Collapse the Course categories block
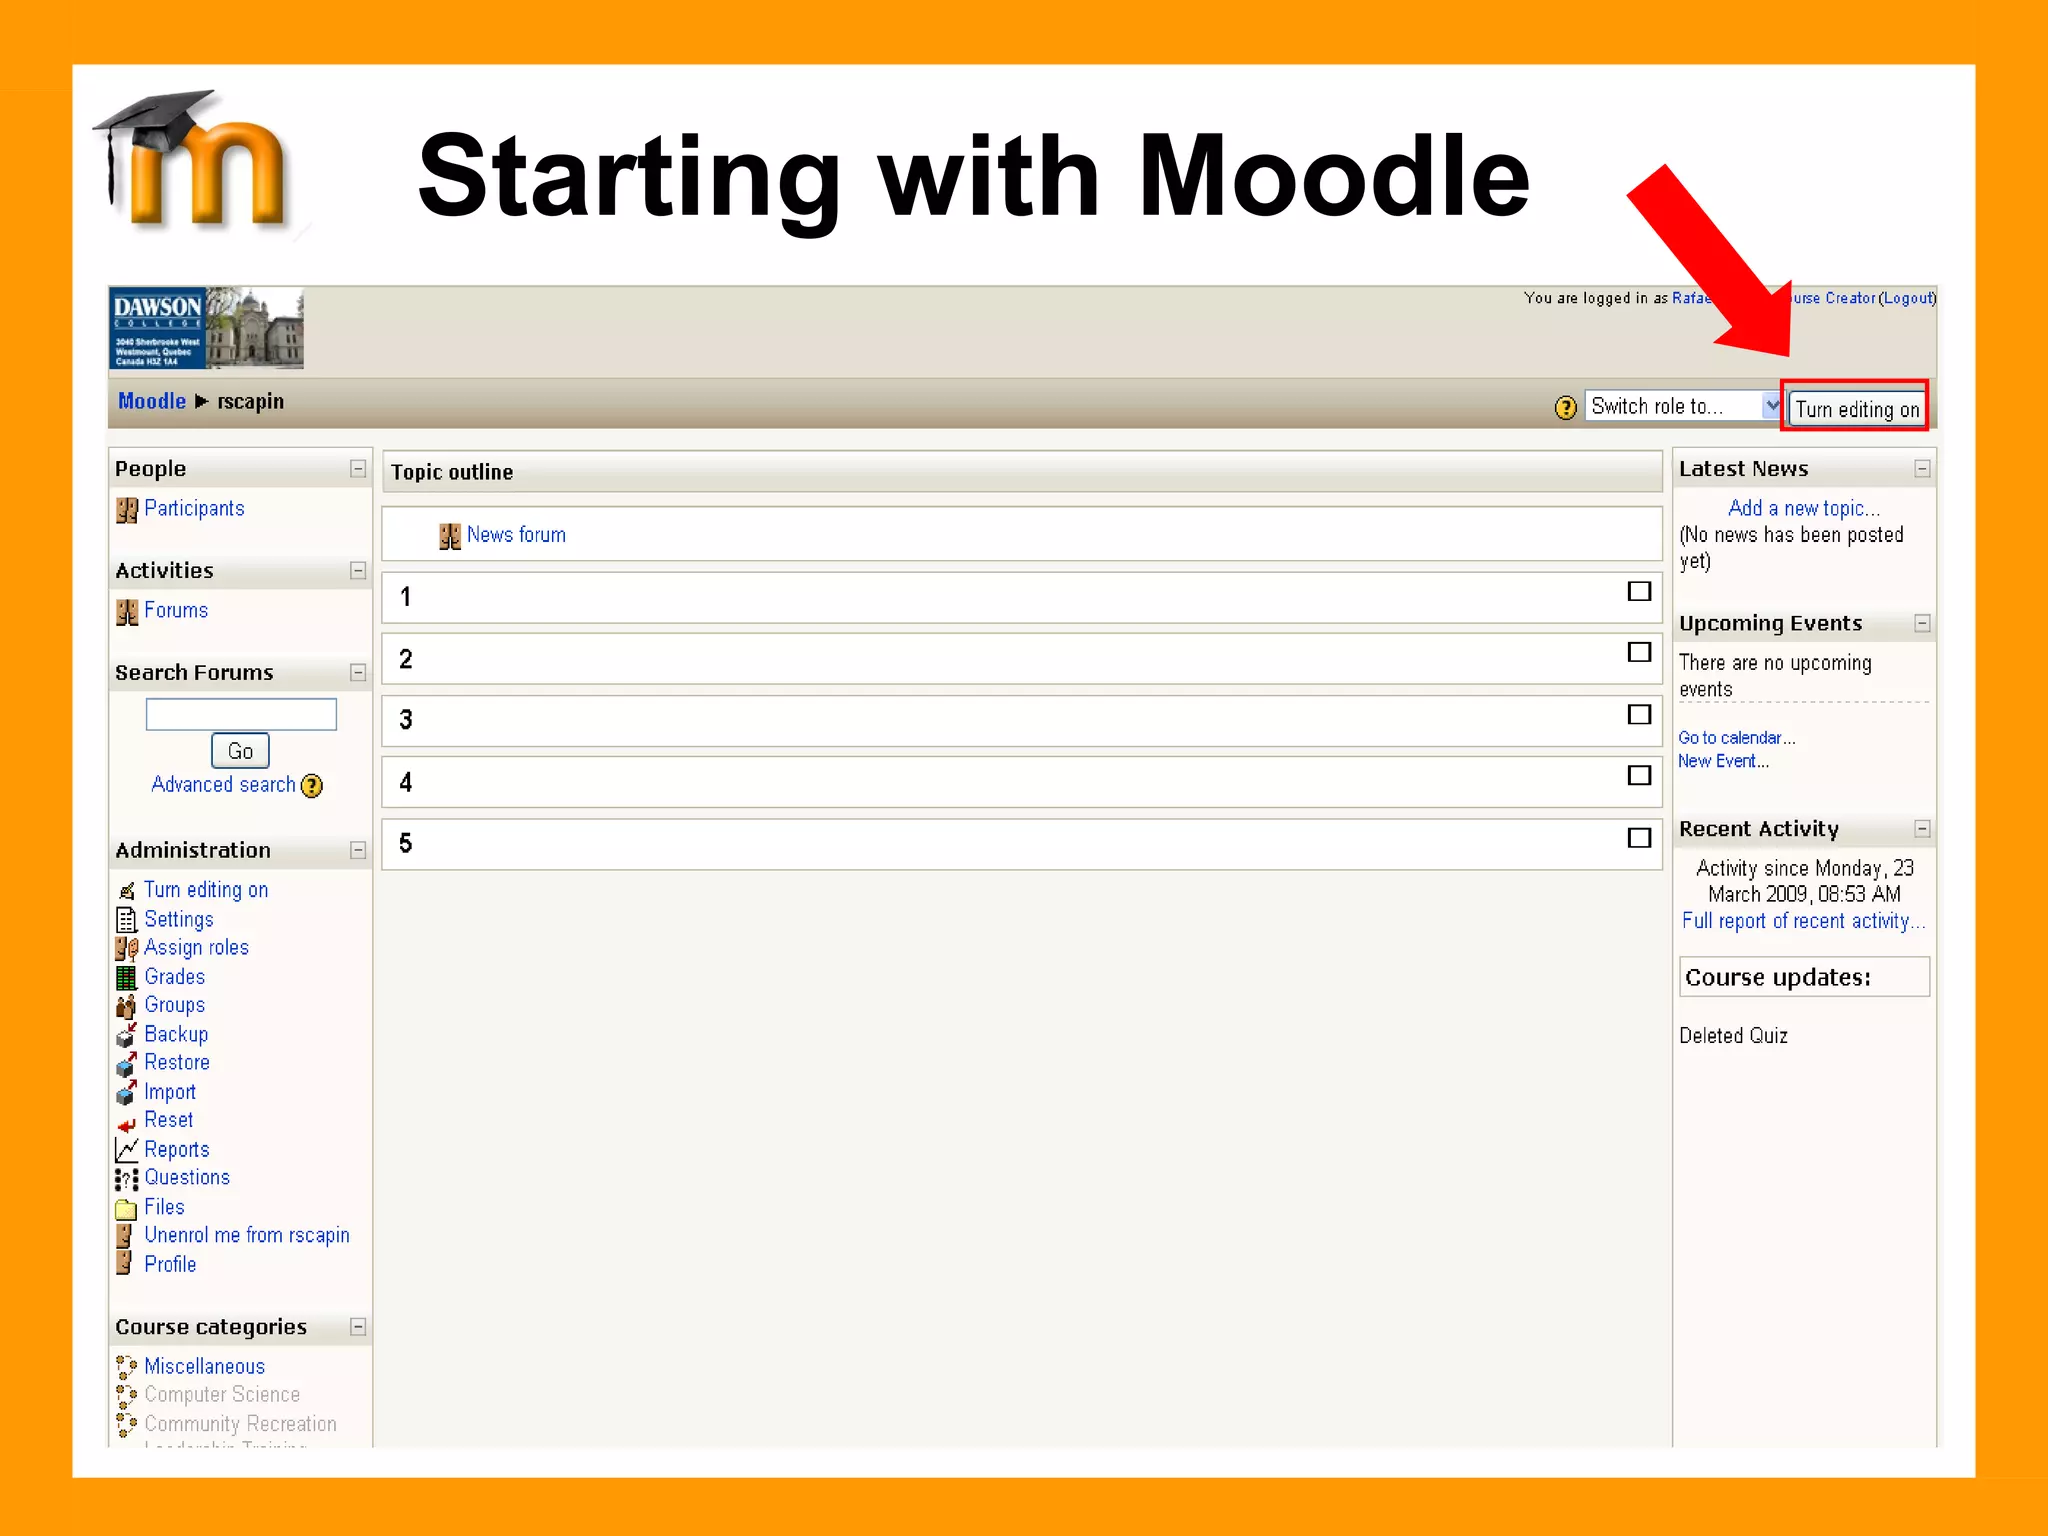The image size is (2048, 1536). pyautogui.click(x=358, y=1328)
